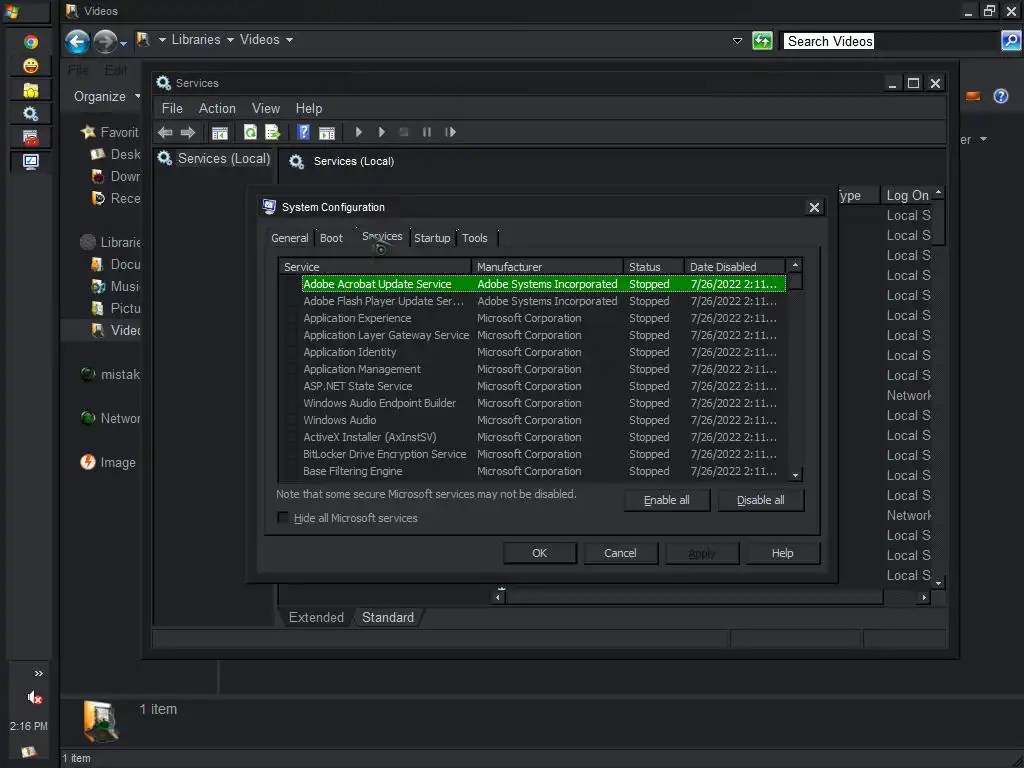
Task: Go forward in the Videos explorer window
Action: (x=105, y=42)
